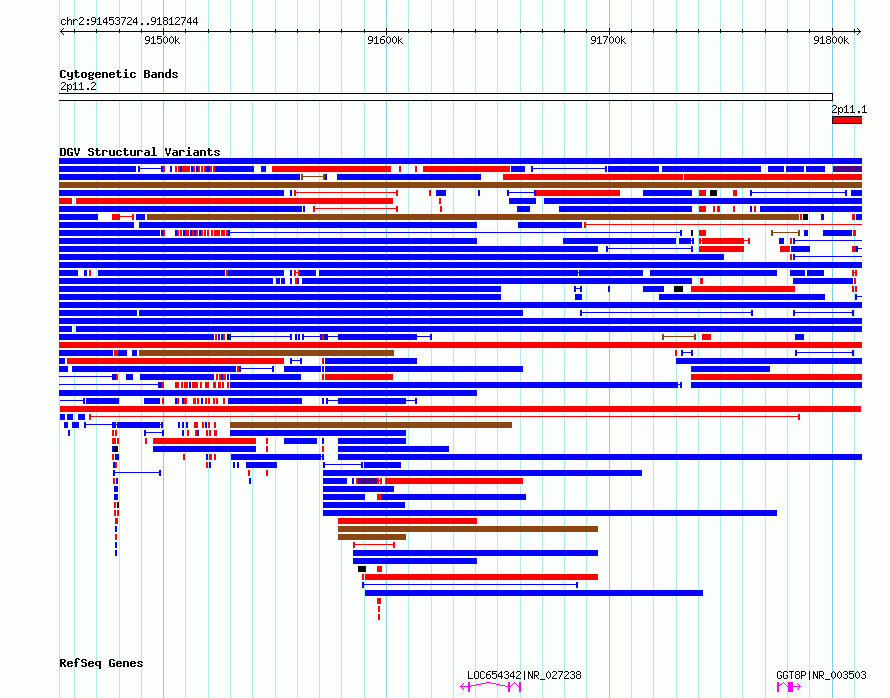
Task: Click the GGT8P|NR_003503 gene label
Action: pos(821,675)
